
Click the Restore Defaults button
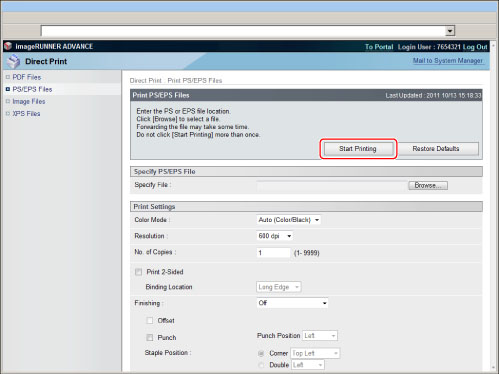tap(436, 149)
